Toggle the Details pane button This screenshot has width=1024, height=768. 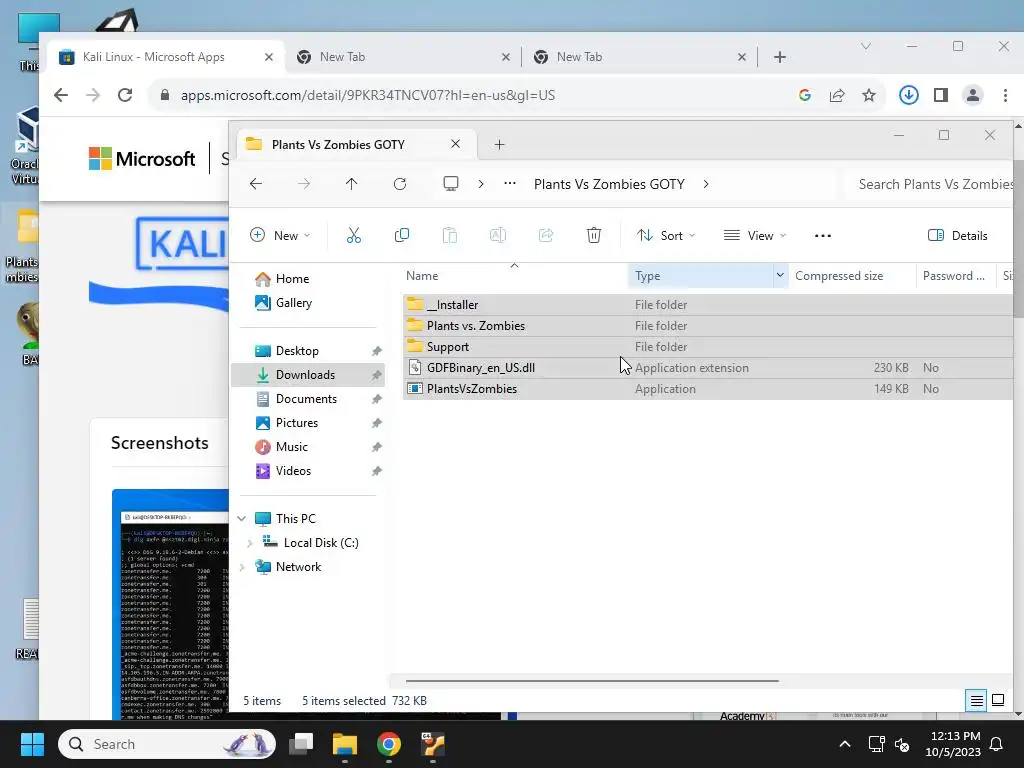[x=958, y=236]
